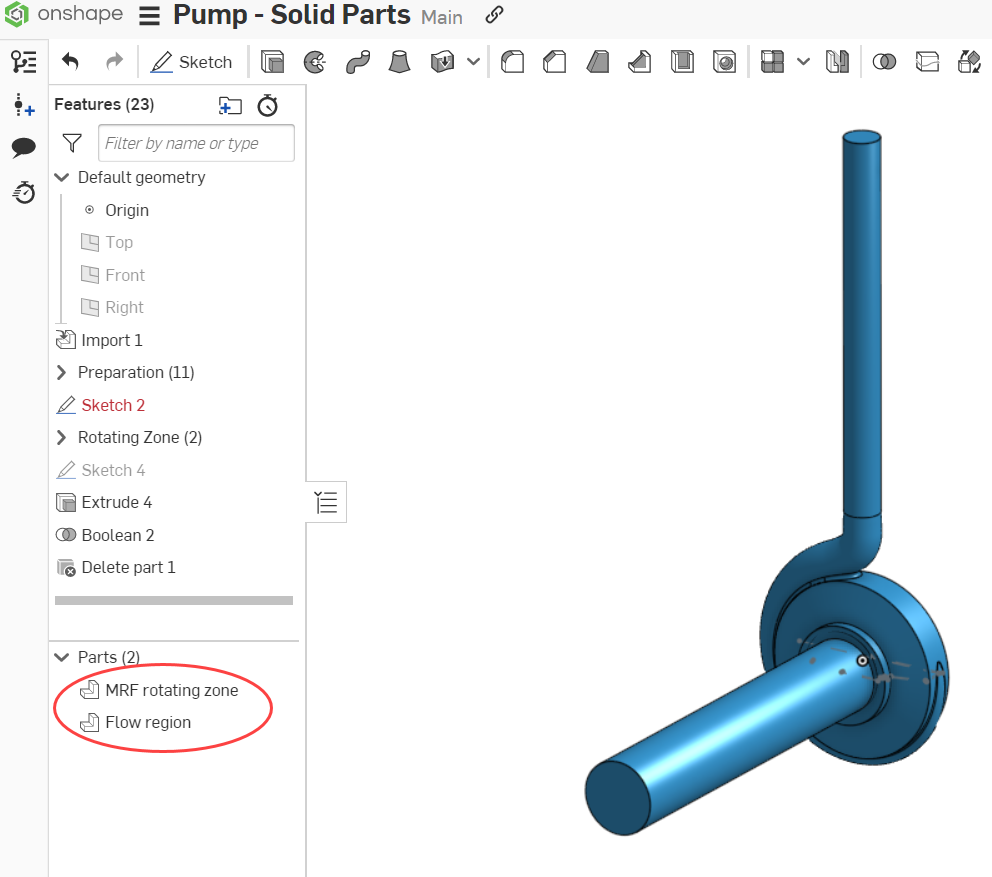Viewport: 992px width, 877px height.
Task: Open the pattern tools dropdown arrow
Action: (803, 62)
